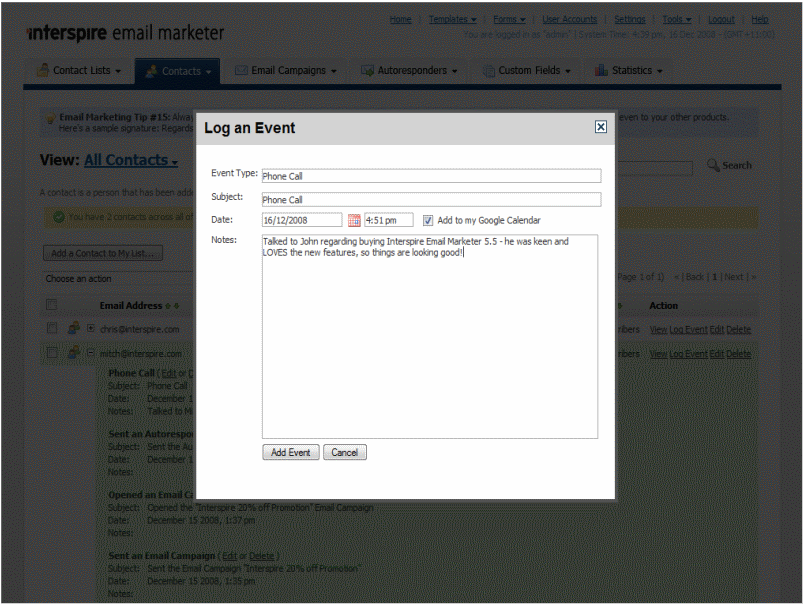This screenshot has height=604, width=804.
Task: Click the green success checkmark icon
Action: point(59,217)
